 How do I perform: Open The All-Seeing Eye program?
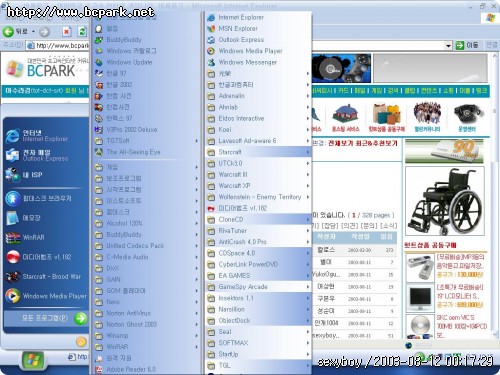point(147,152)
